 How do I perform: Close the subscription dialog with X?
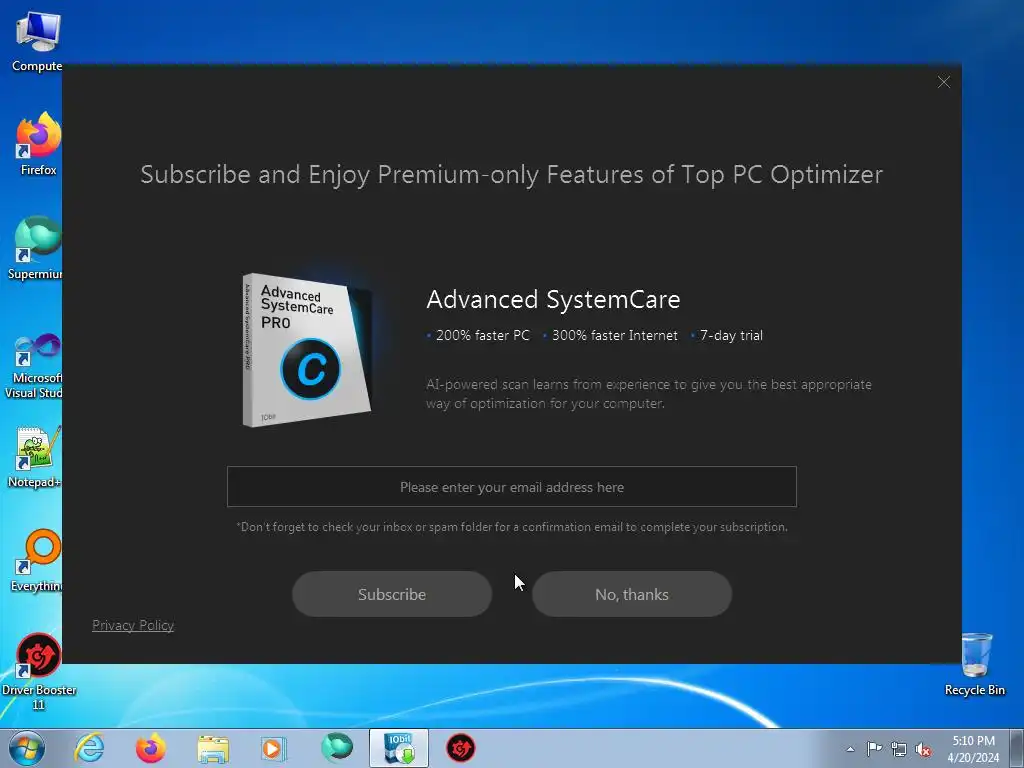click(x=944, y=82)
